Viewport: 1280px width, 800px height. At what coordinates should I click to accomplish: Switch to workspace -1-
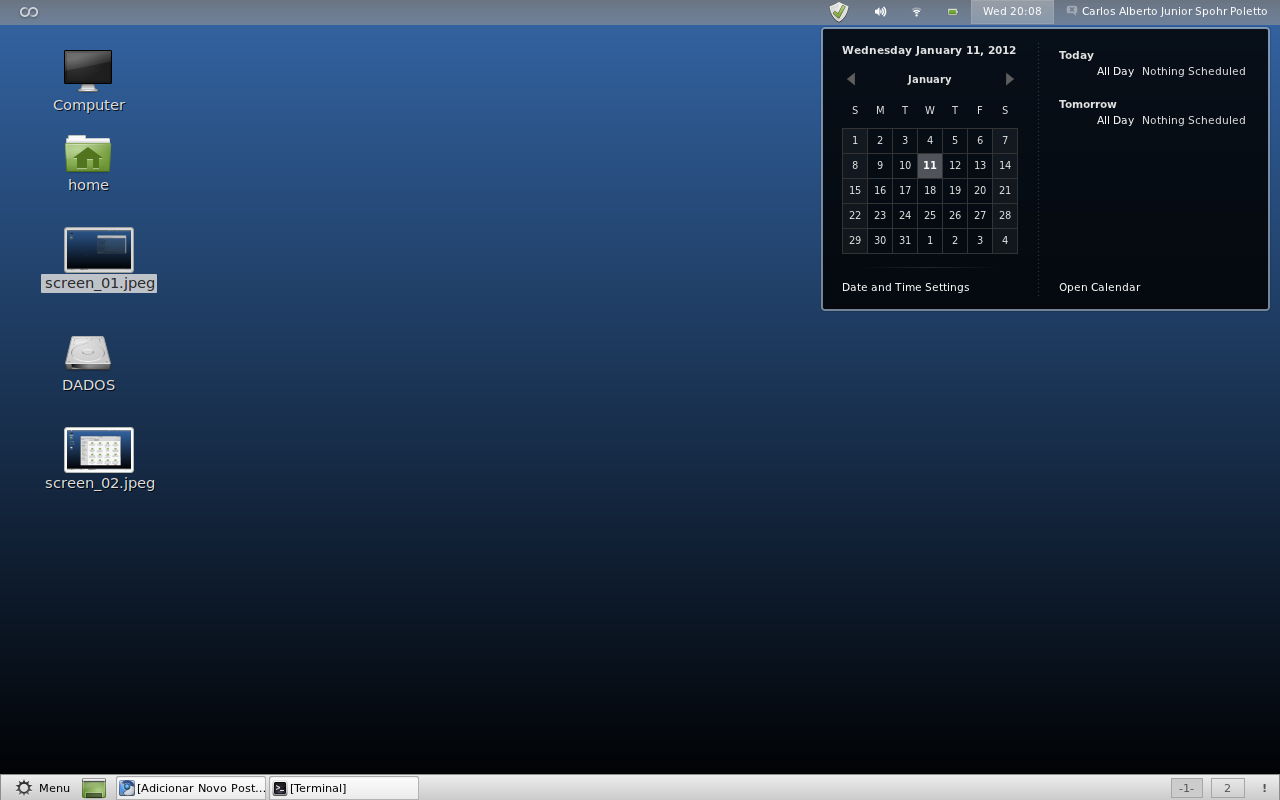[1187, 788]
